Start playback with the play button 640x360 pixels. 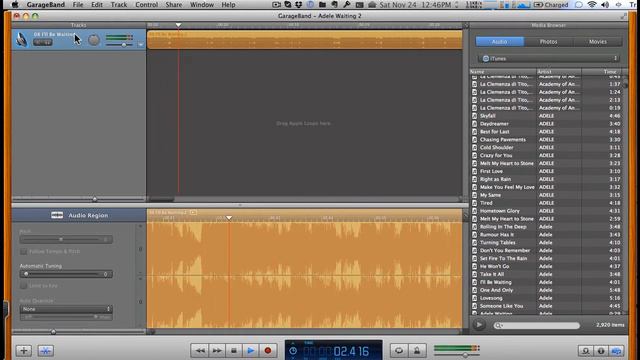[x=251, y=351]
